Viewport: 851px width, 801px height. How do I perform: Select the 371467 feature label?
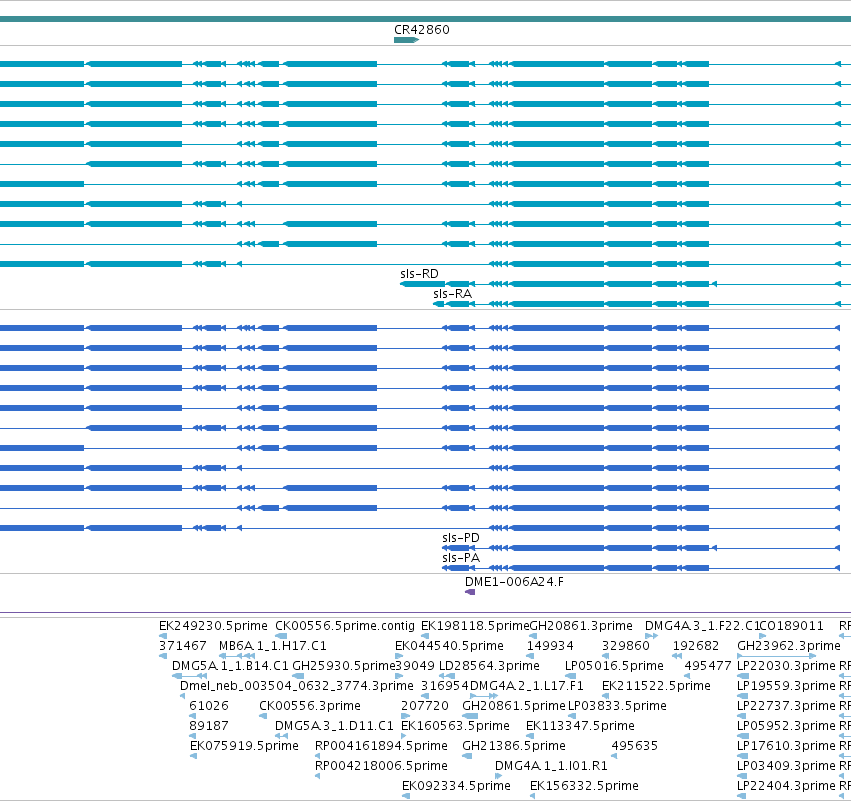point(182,646)
